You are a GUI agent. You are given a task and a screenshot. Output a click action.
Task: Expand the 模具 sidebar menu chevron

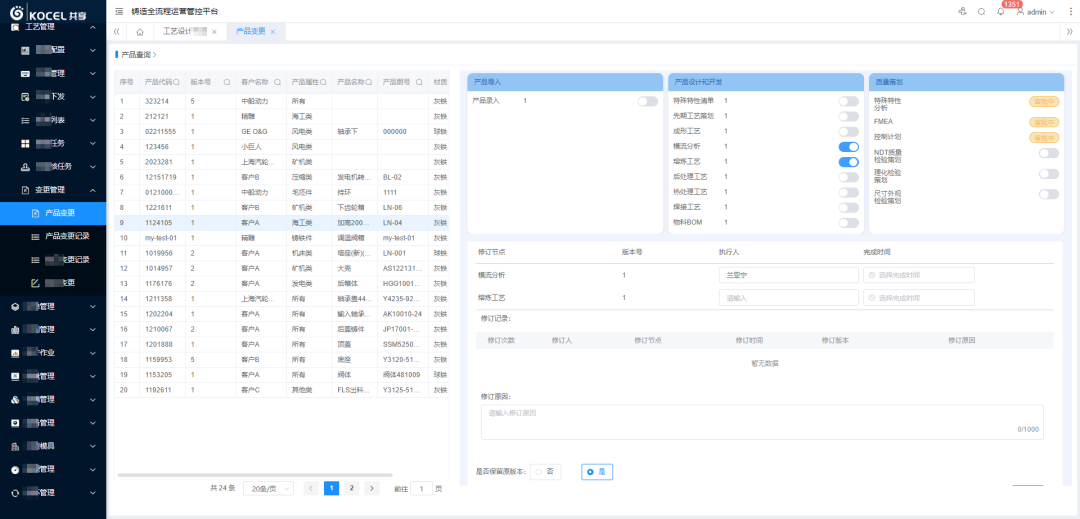coord(93,446)
